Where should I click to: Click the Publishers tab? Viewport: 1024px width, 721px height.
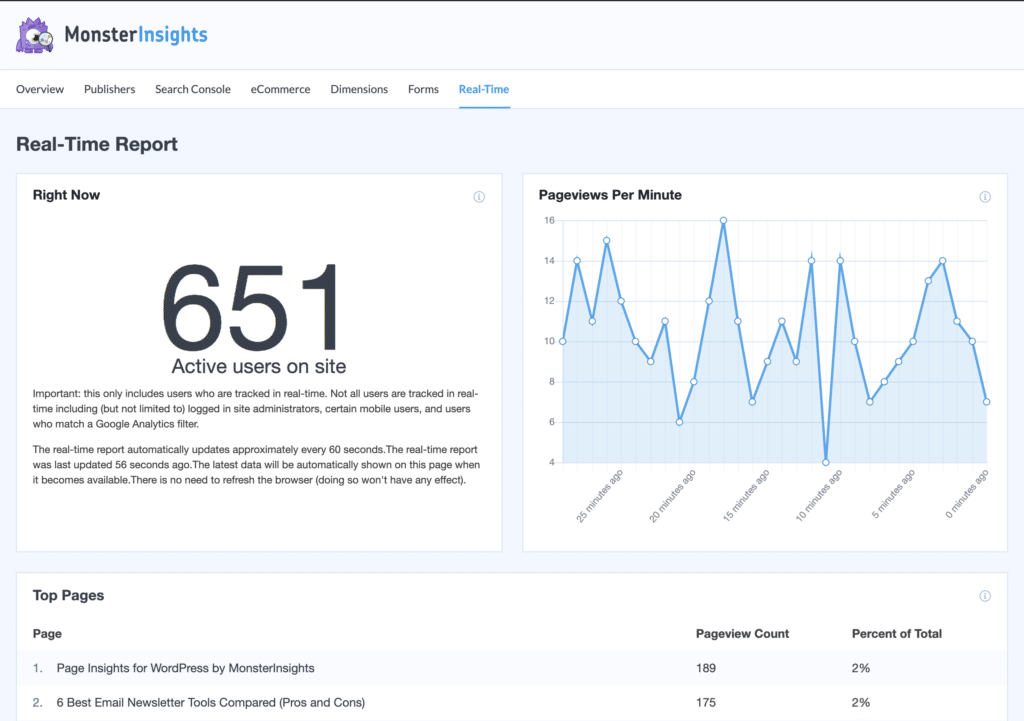(x=109, y=89)
